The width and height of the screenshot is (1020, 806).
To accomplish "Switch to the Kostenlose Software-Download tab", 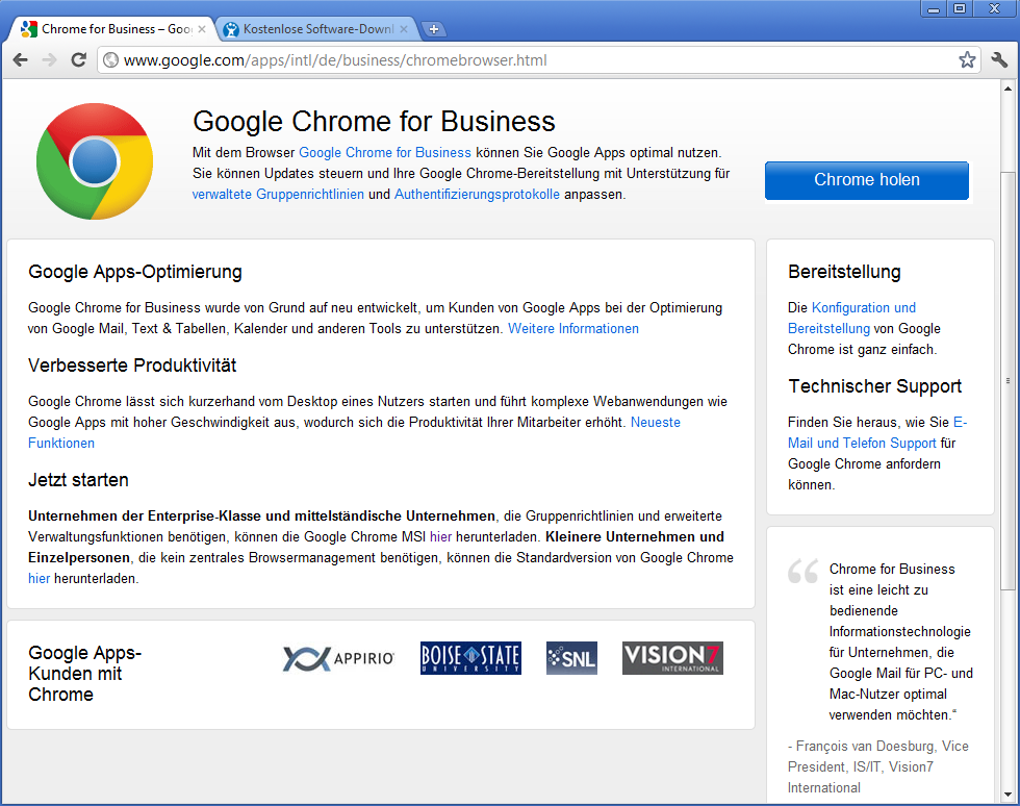I will [318, 29].
